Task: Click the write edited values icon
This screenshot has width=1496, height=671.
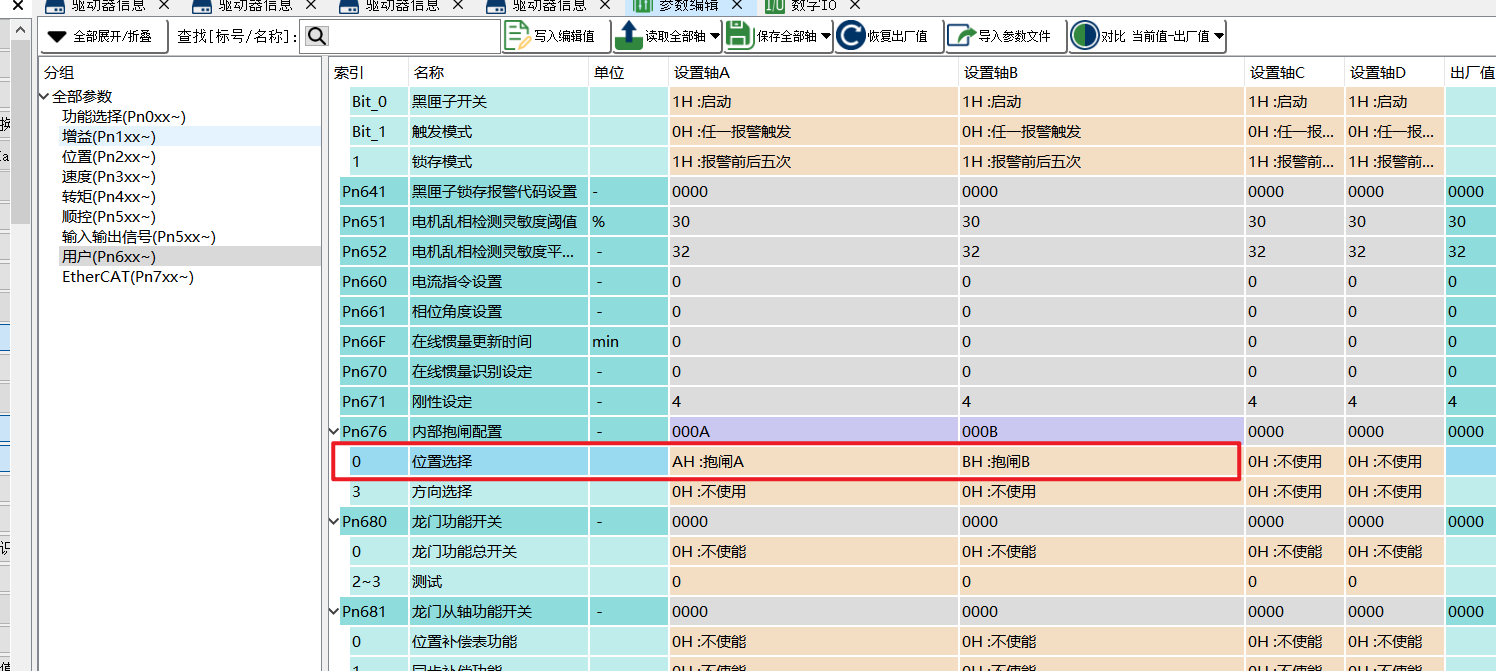Action: (518, 36)
